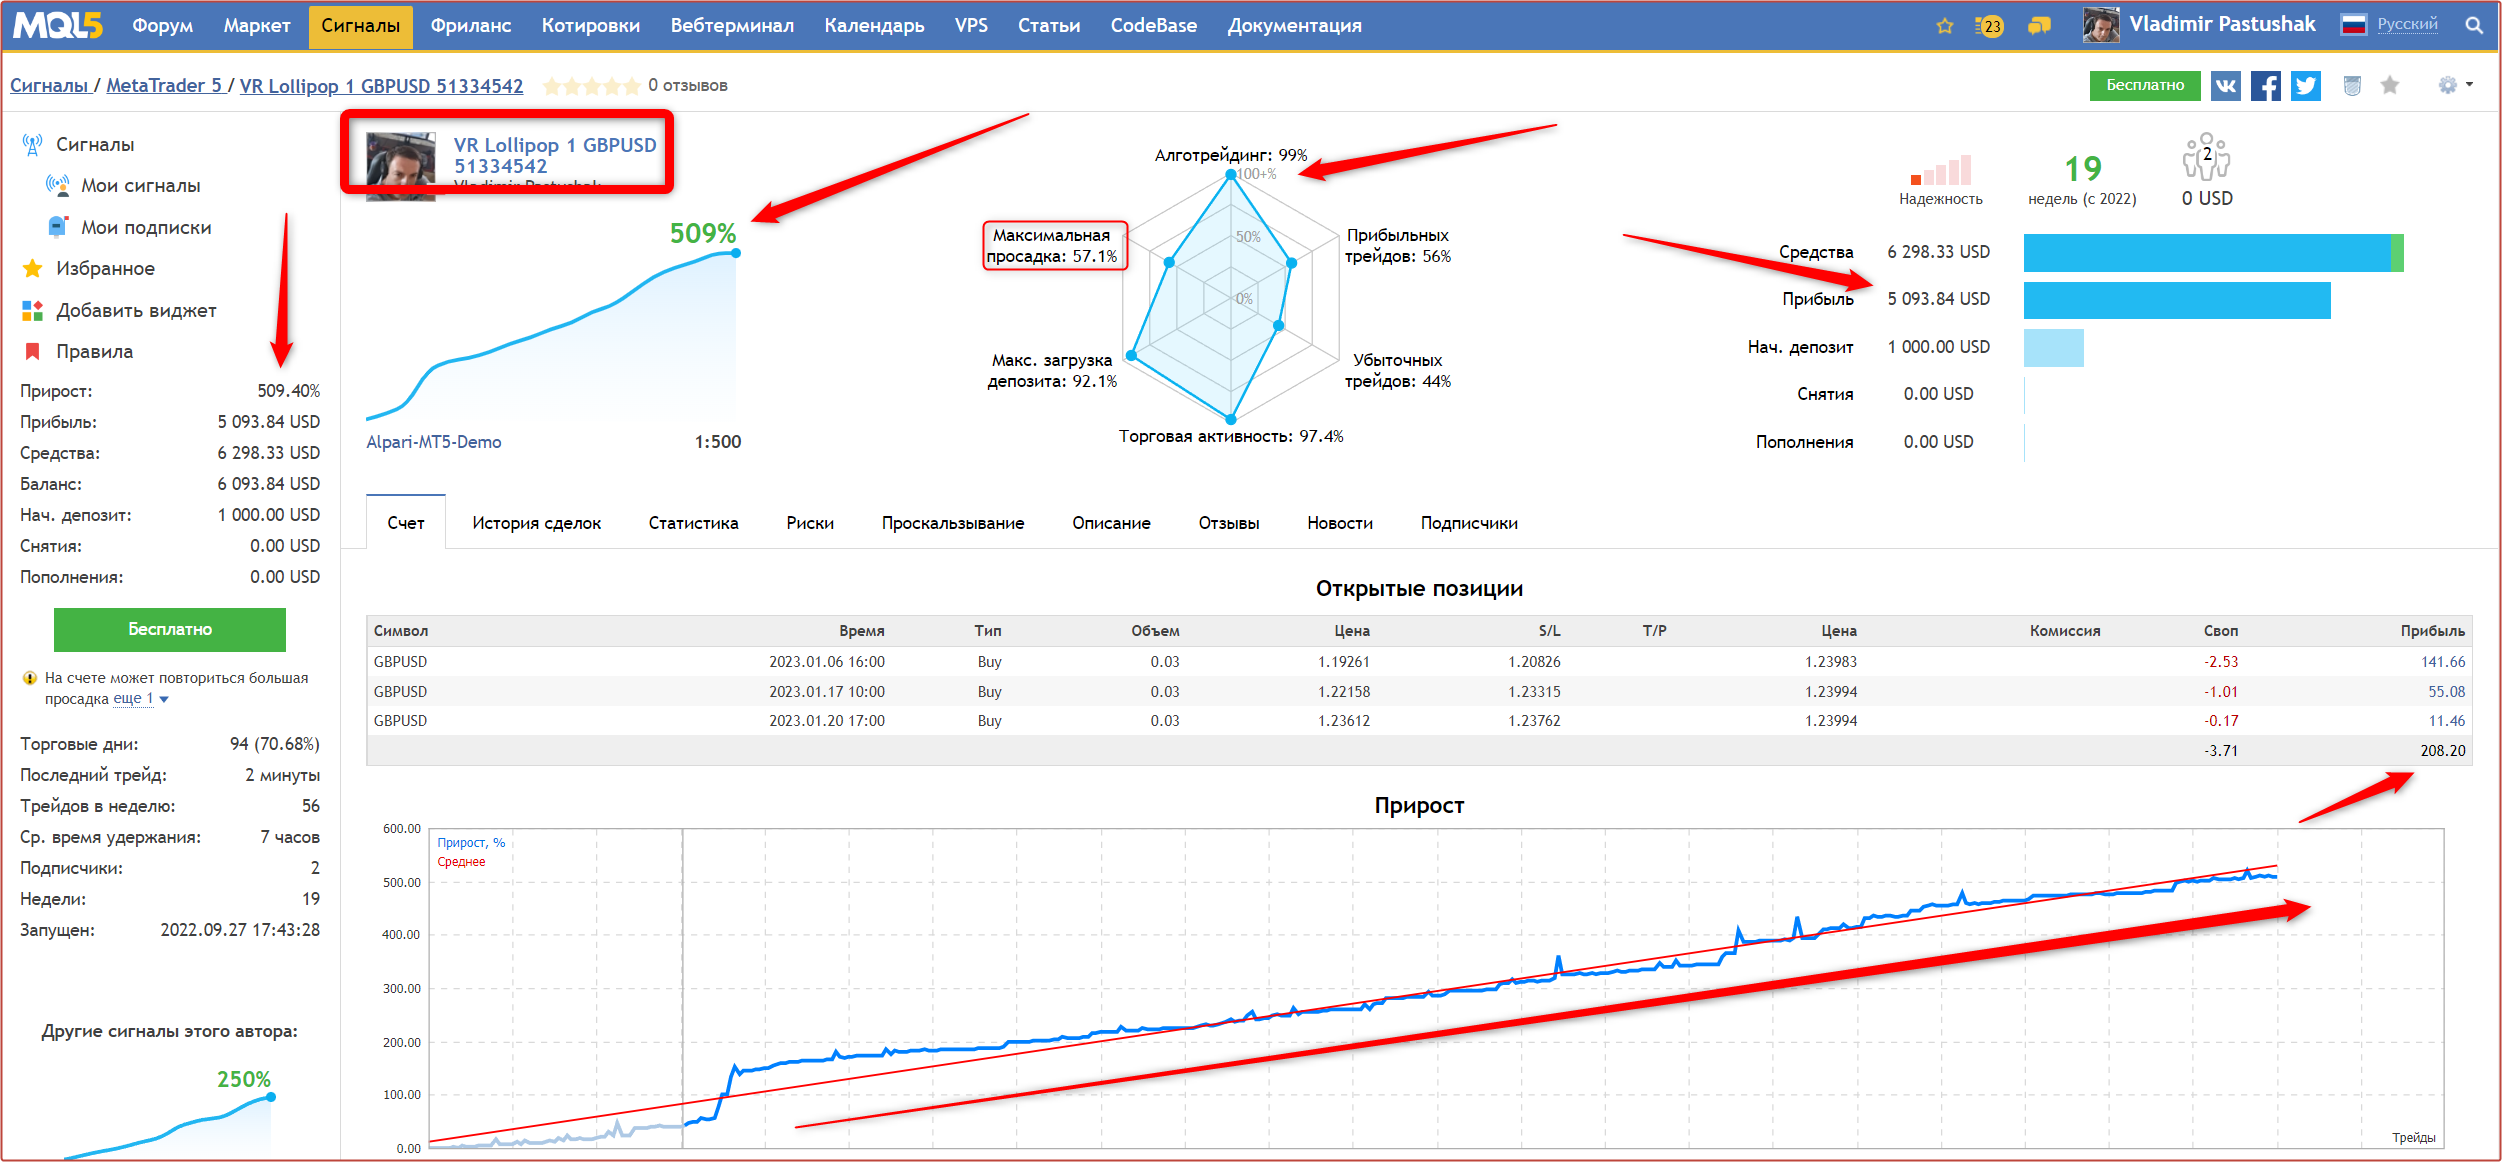Screen dimensions: 2502x1162
Task: Click the signal author photo thumbnail
Action: point(400,165)
